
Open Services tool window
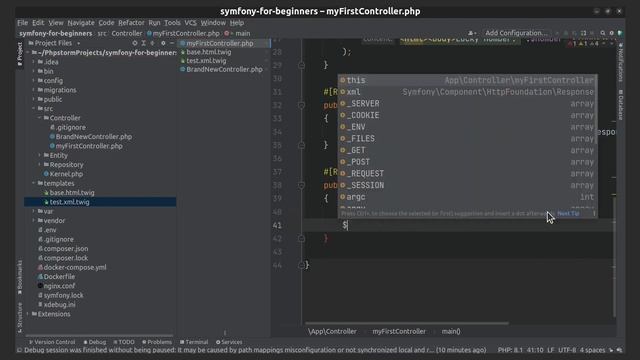pos(229,342)
